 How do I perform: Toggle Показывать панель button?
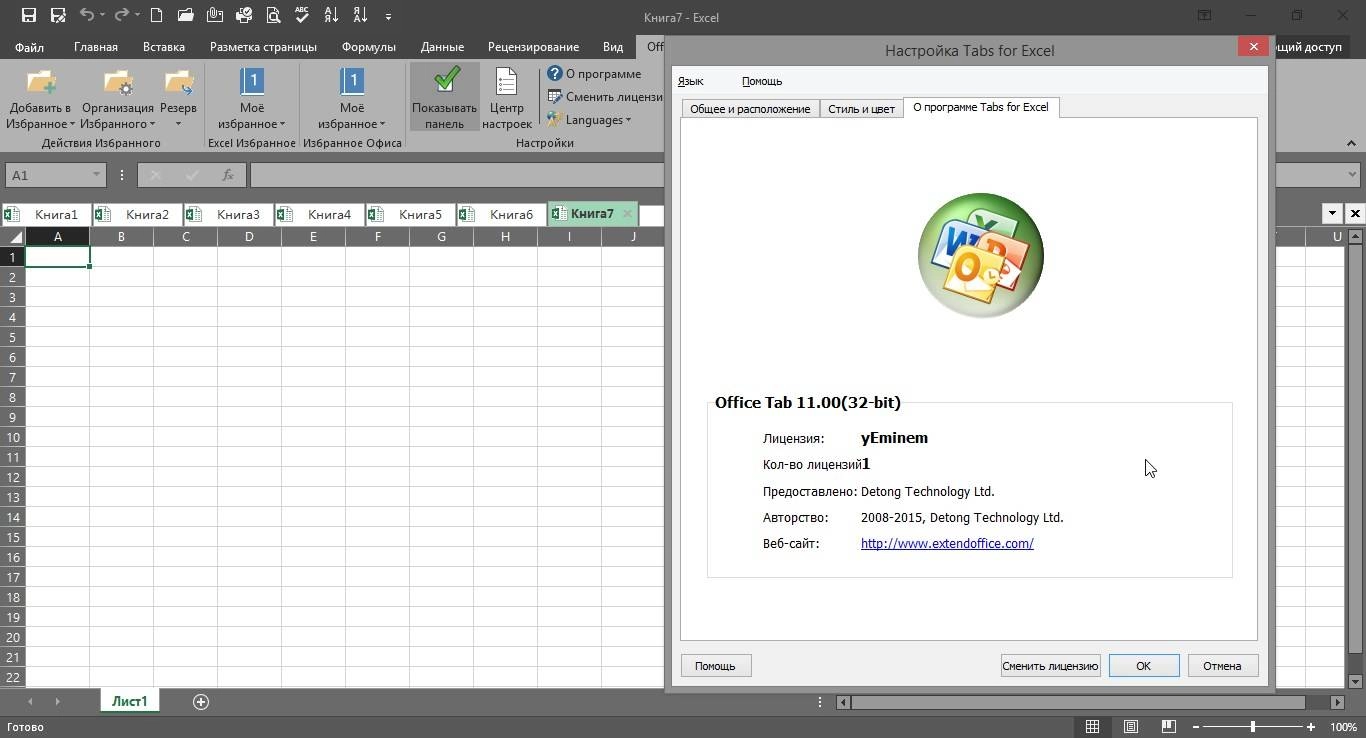[444, 99]
